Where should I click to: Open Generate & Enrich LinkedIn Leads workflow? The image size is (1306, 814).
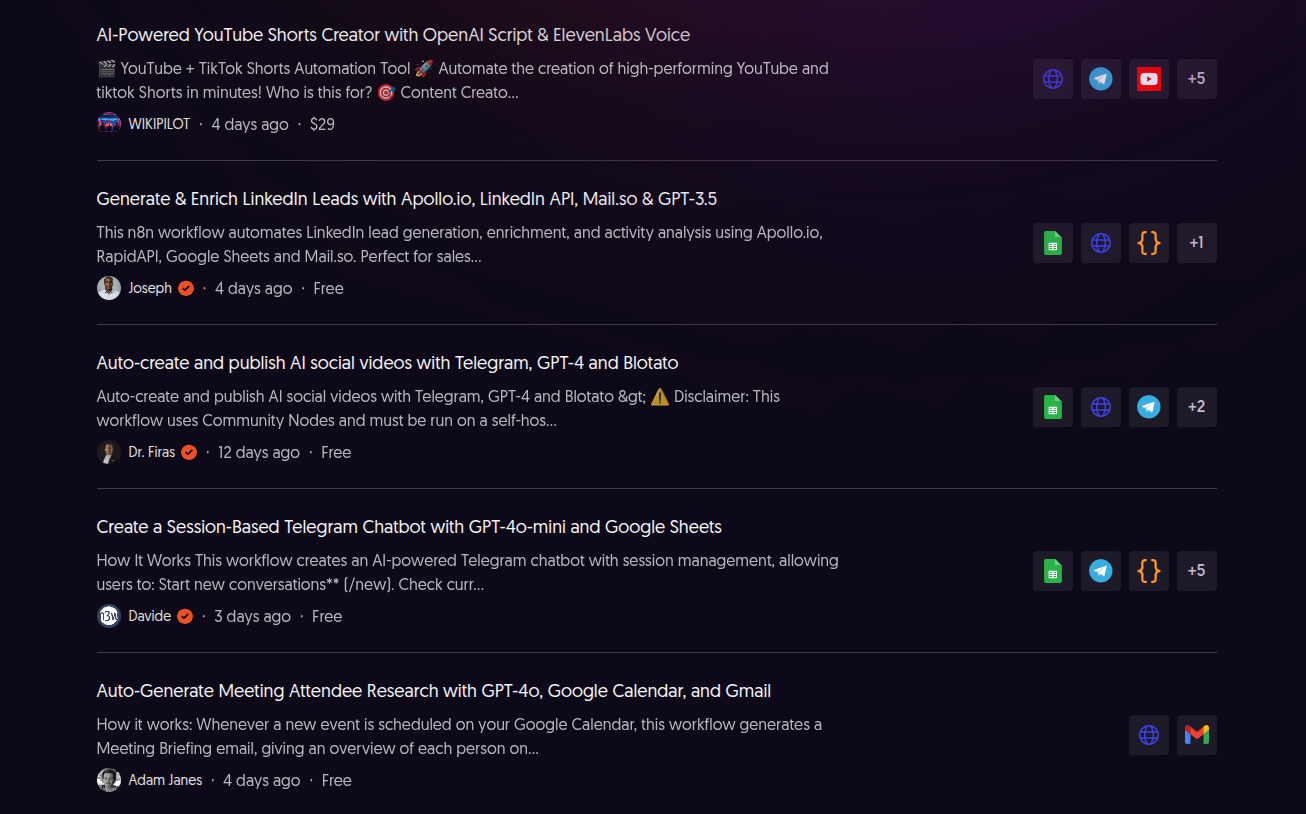[x=406, y=199]
